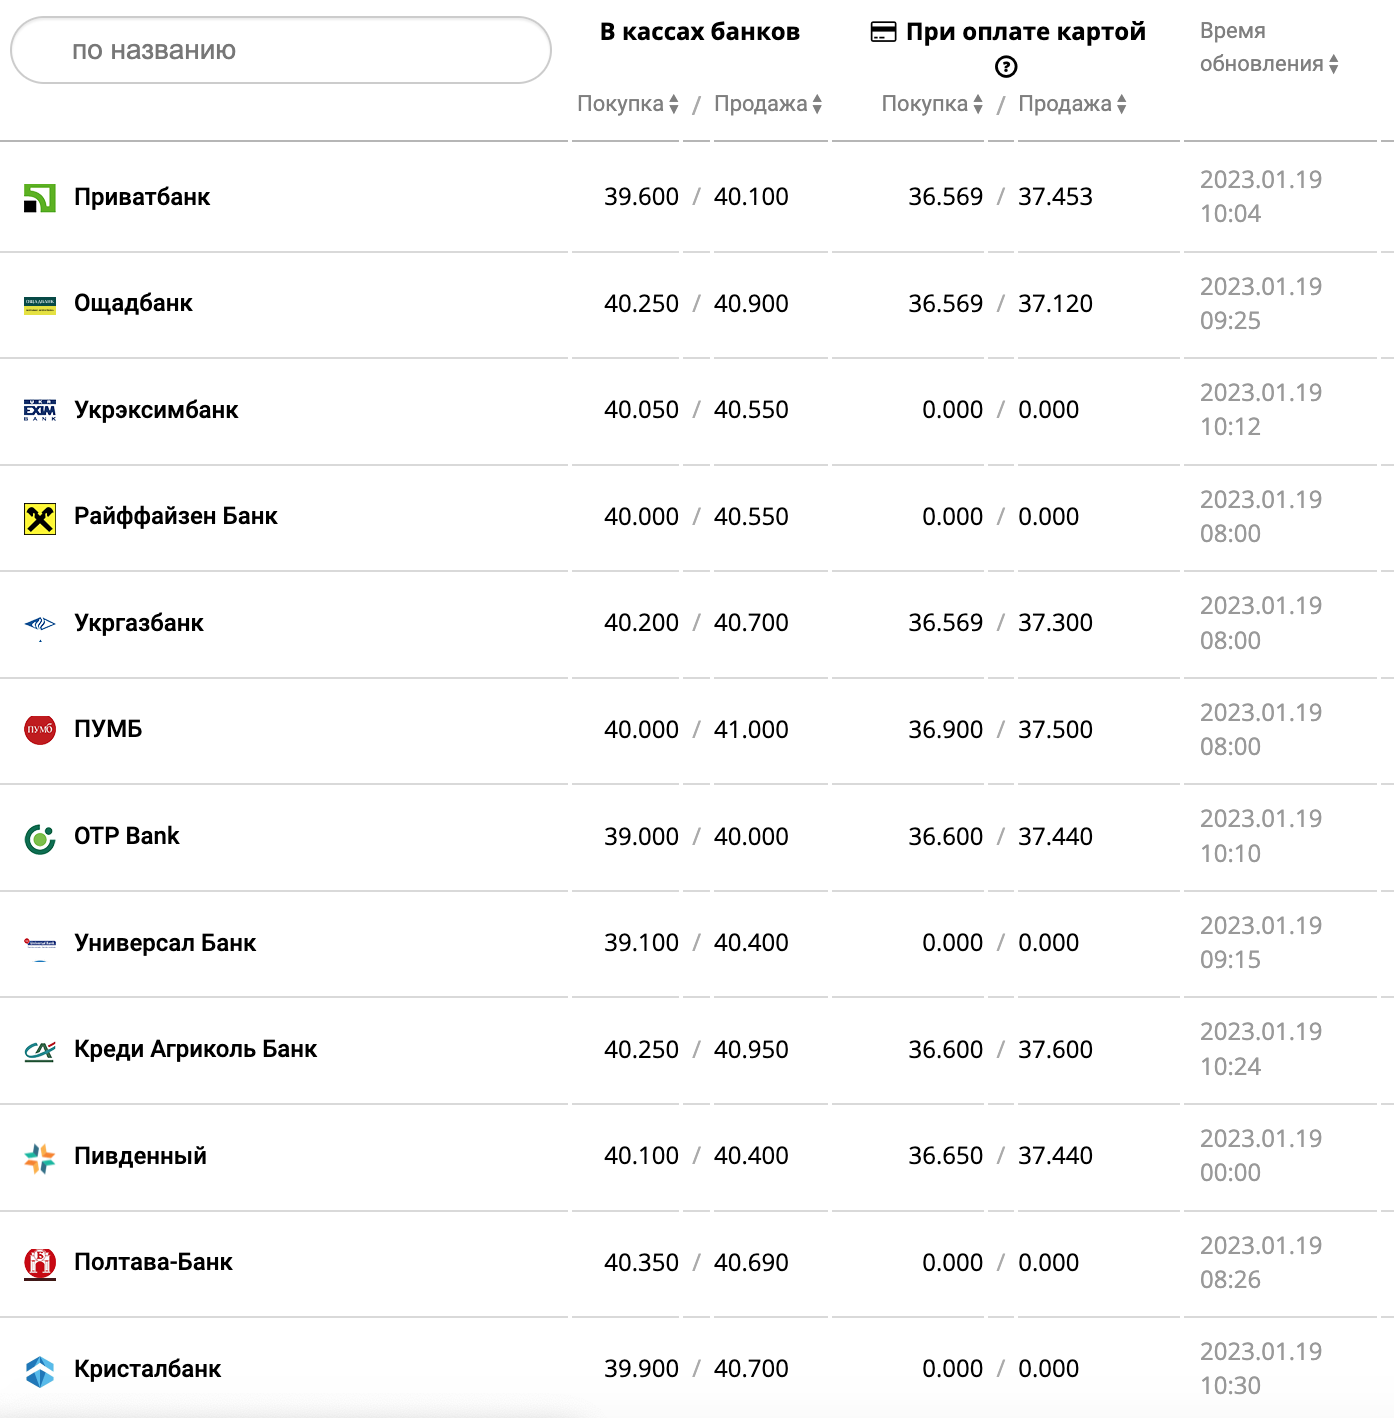
Task: Sort by card payment Продажа rate
Action: 1072,104
